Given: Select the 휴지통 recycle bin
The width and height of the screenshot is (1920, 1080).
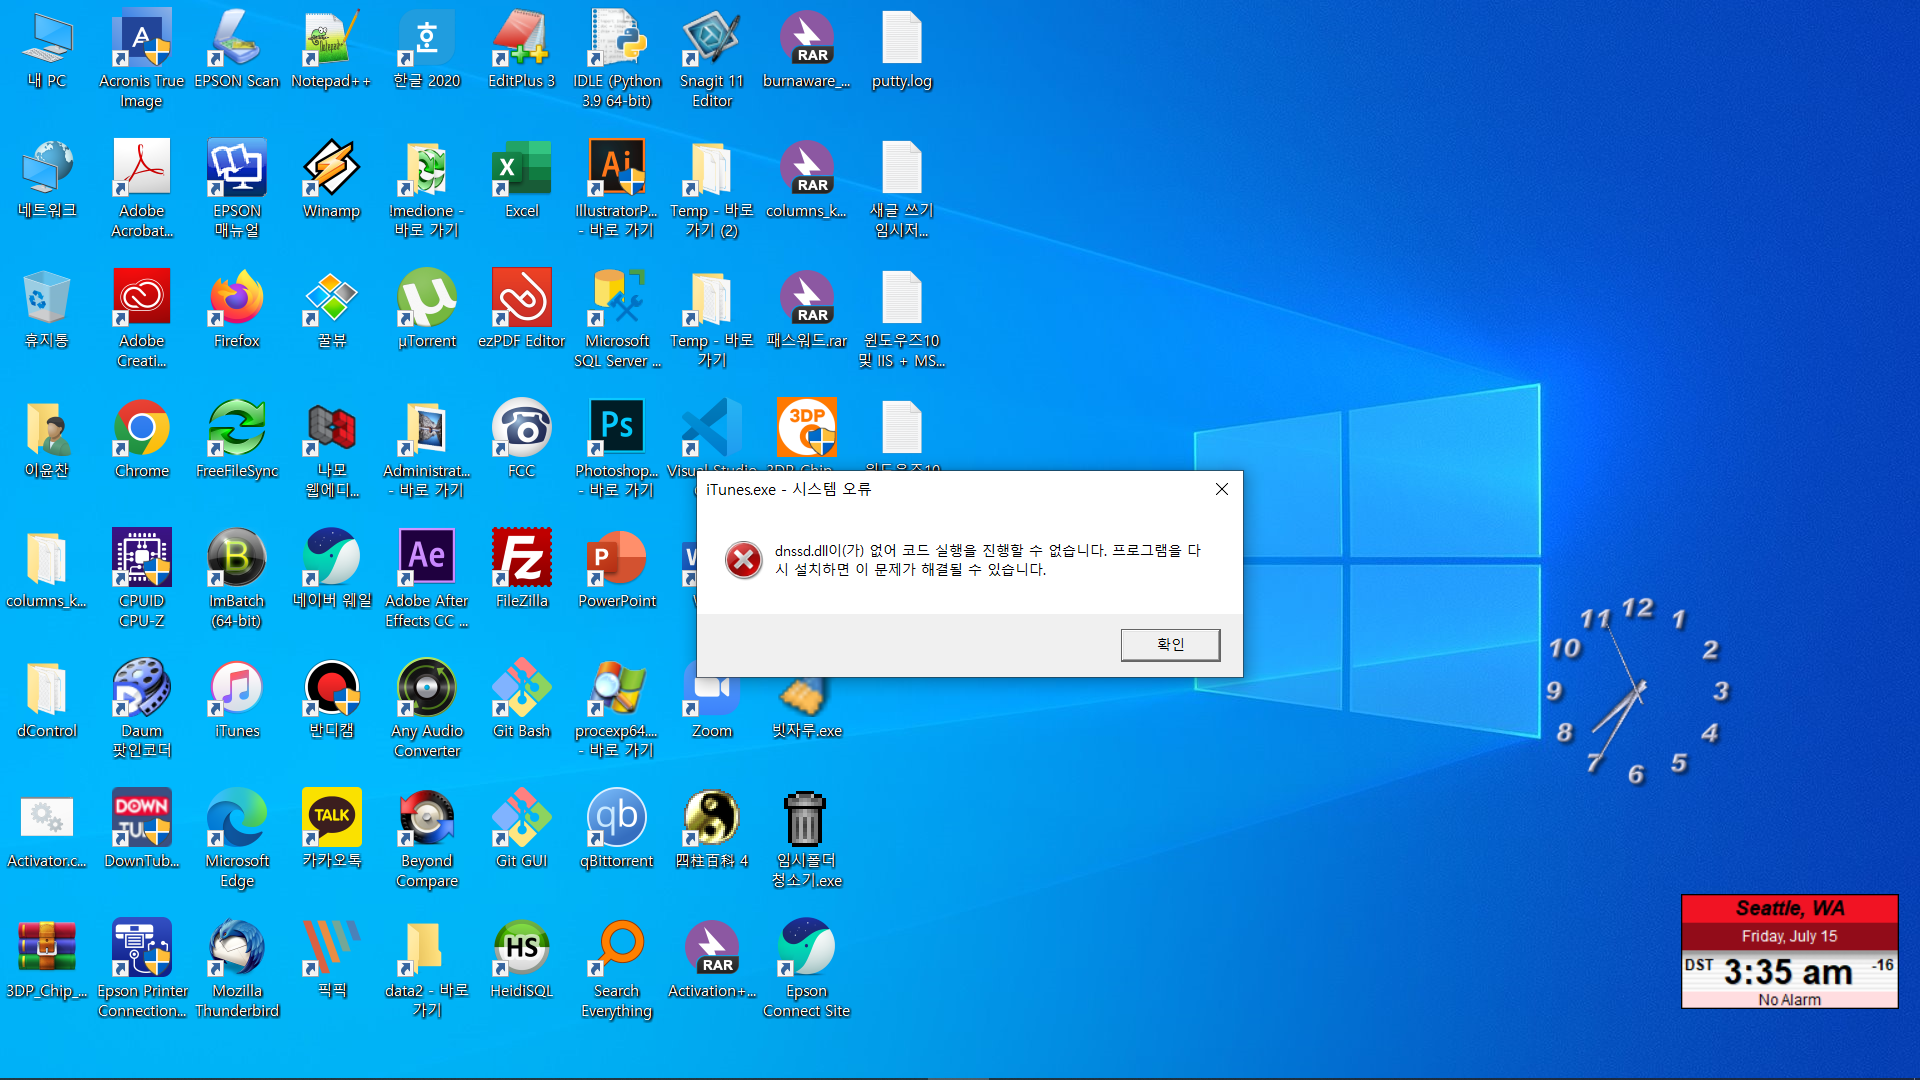Looking at the screenshot, I should [x=47, y=311].
